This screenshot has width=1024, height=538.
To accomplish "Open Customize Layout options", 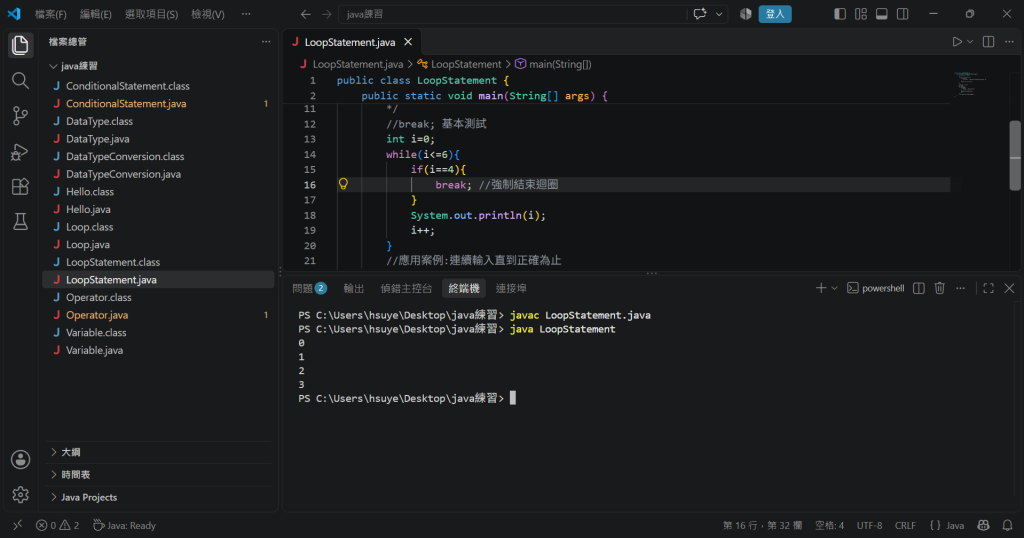I will click(861, 14).
